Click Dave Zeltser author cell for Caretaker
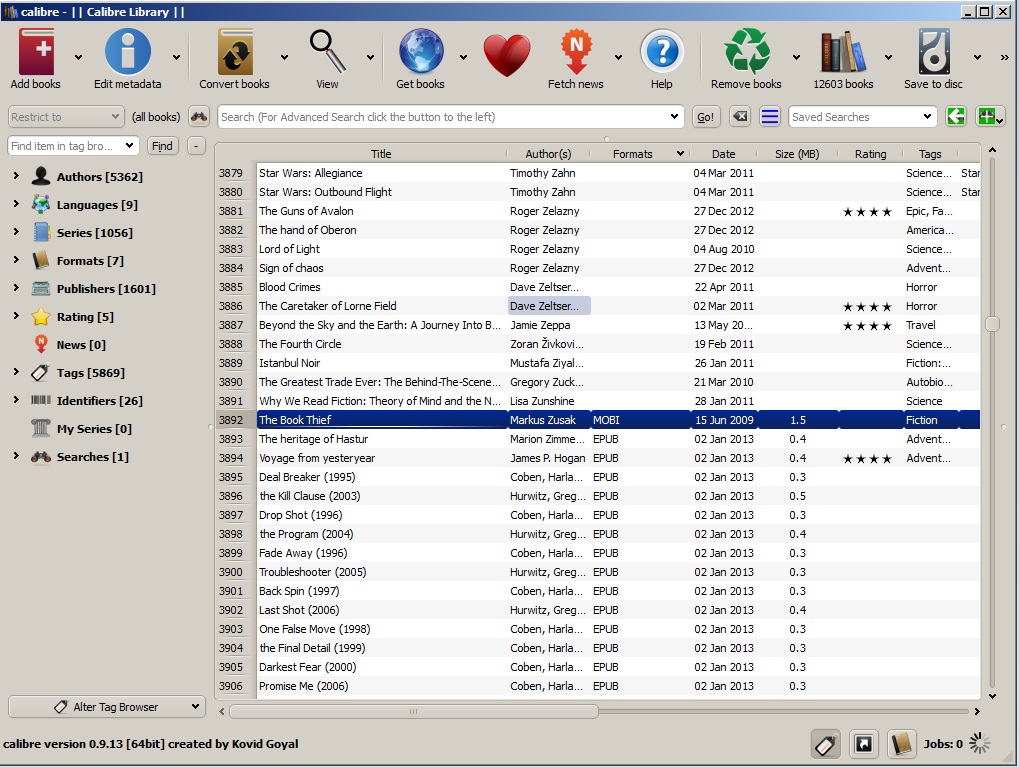Image resolution: width=1019 pixels, height=767 pixels. pos(548,306)
